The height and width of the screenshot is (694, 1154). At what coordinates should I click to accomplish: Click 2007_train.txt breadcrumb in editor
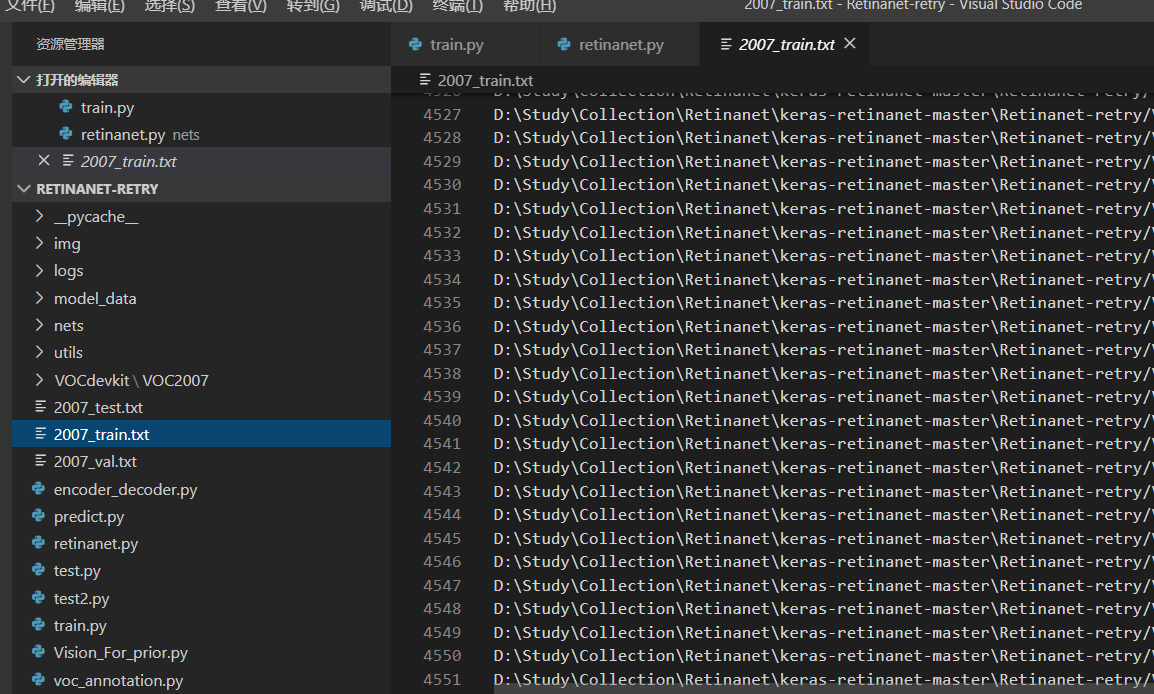coord(485,80)
